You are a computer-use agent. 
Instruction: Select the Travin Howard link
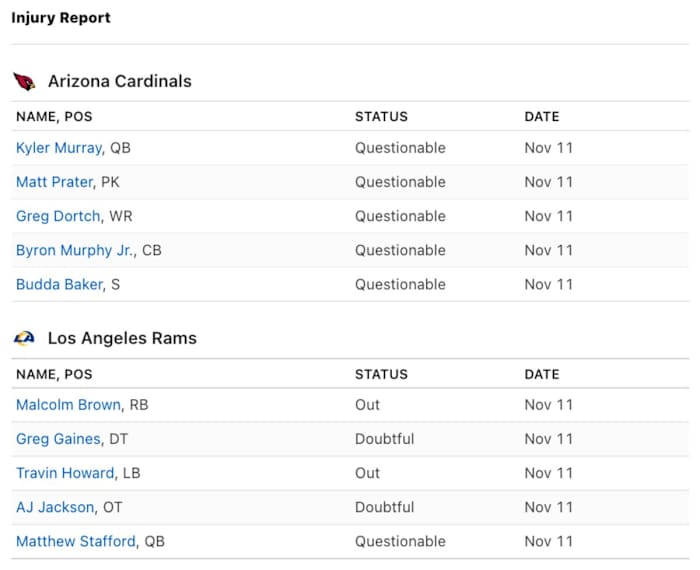tap(65, 473)
